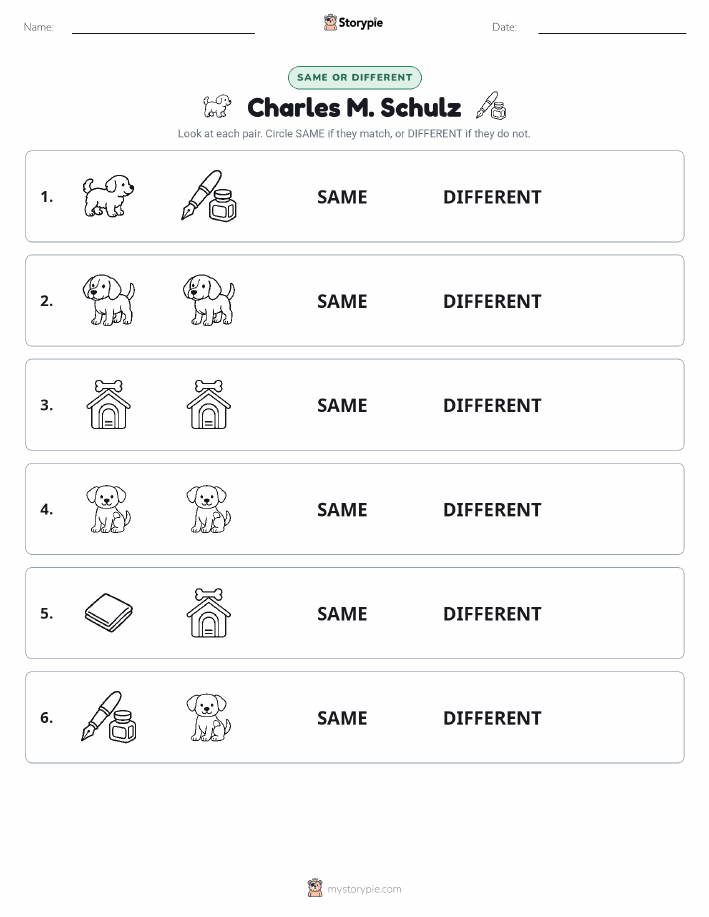709x917 pixels.
Task: Click the folded blanket icon in row 5
Action: (109, 613)
